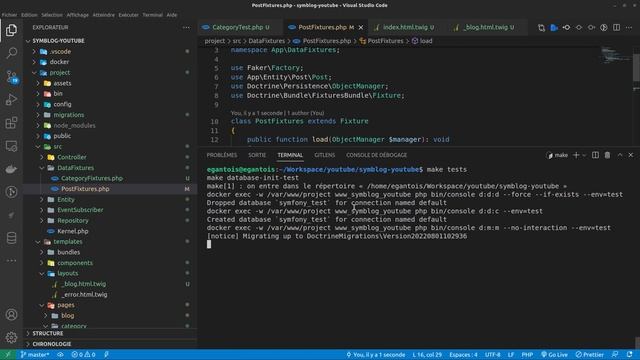Add a new terminal with plus icon
Screen dimensions: 640x360
coord(576,155)
